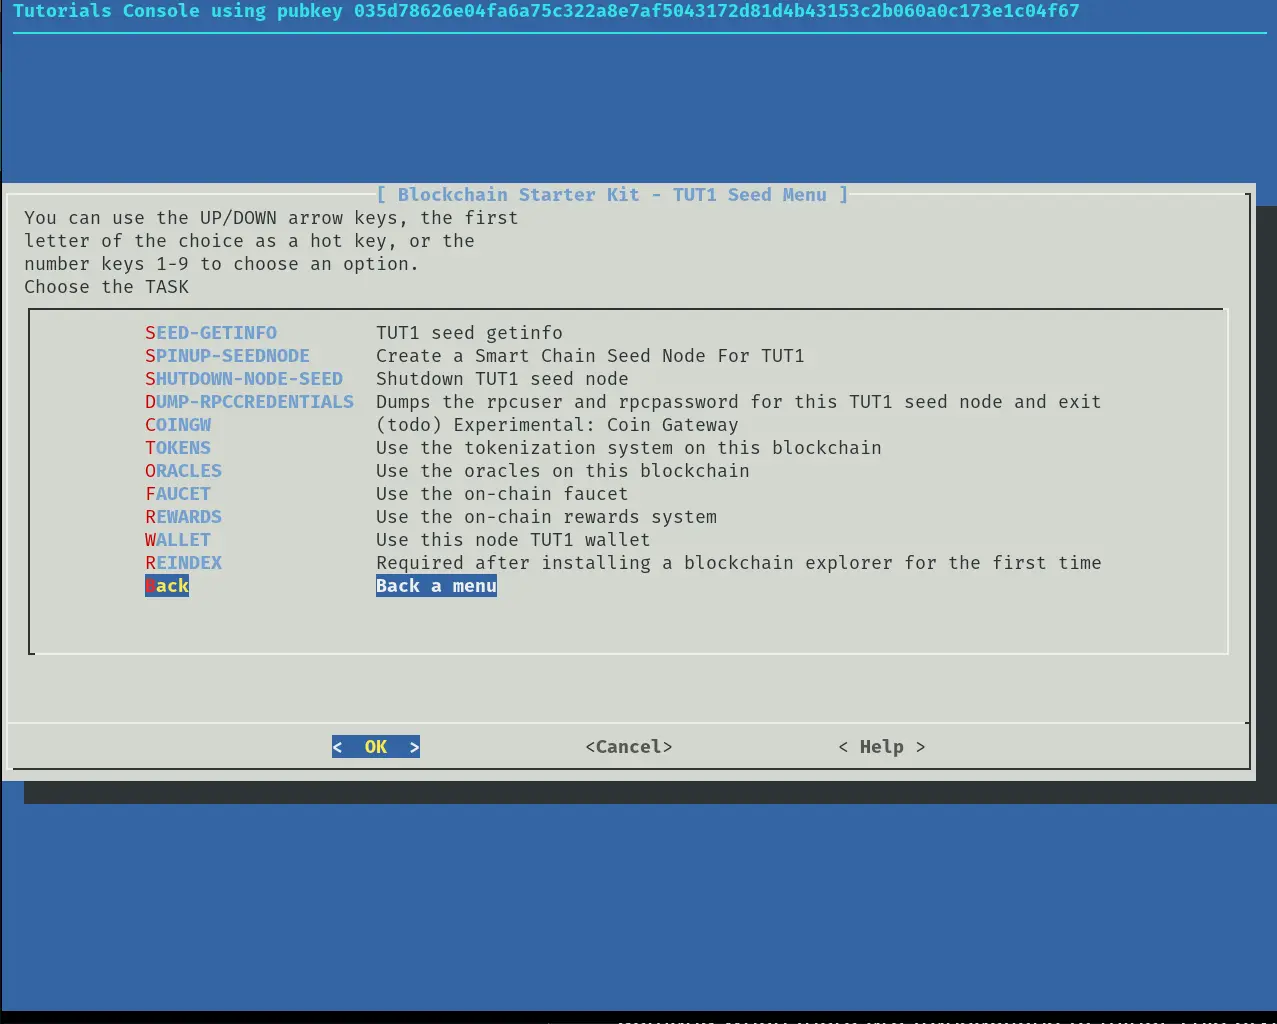Open the REWARDS menu item
The image size is (1277, 1024).
(x=183, y=517)
